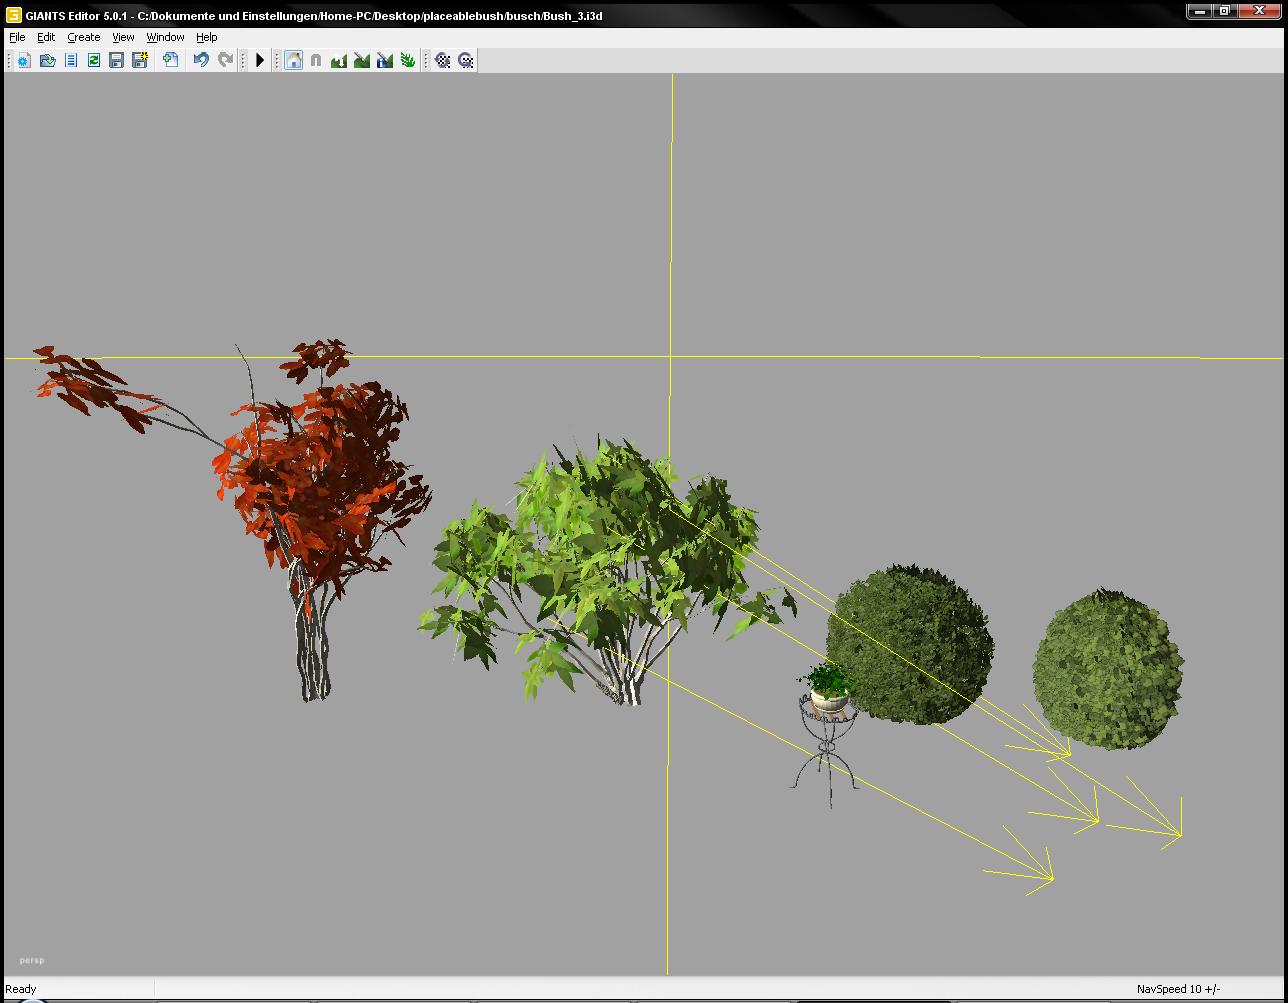Click the Save As floppy icon with star
The height and width of the screenshot is (1003, 1288).
[x=140, y=60]
